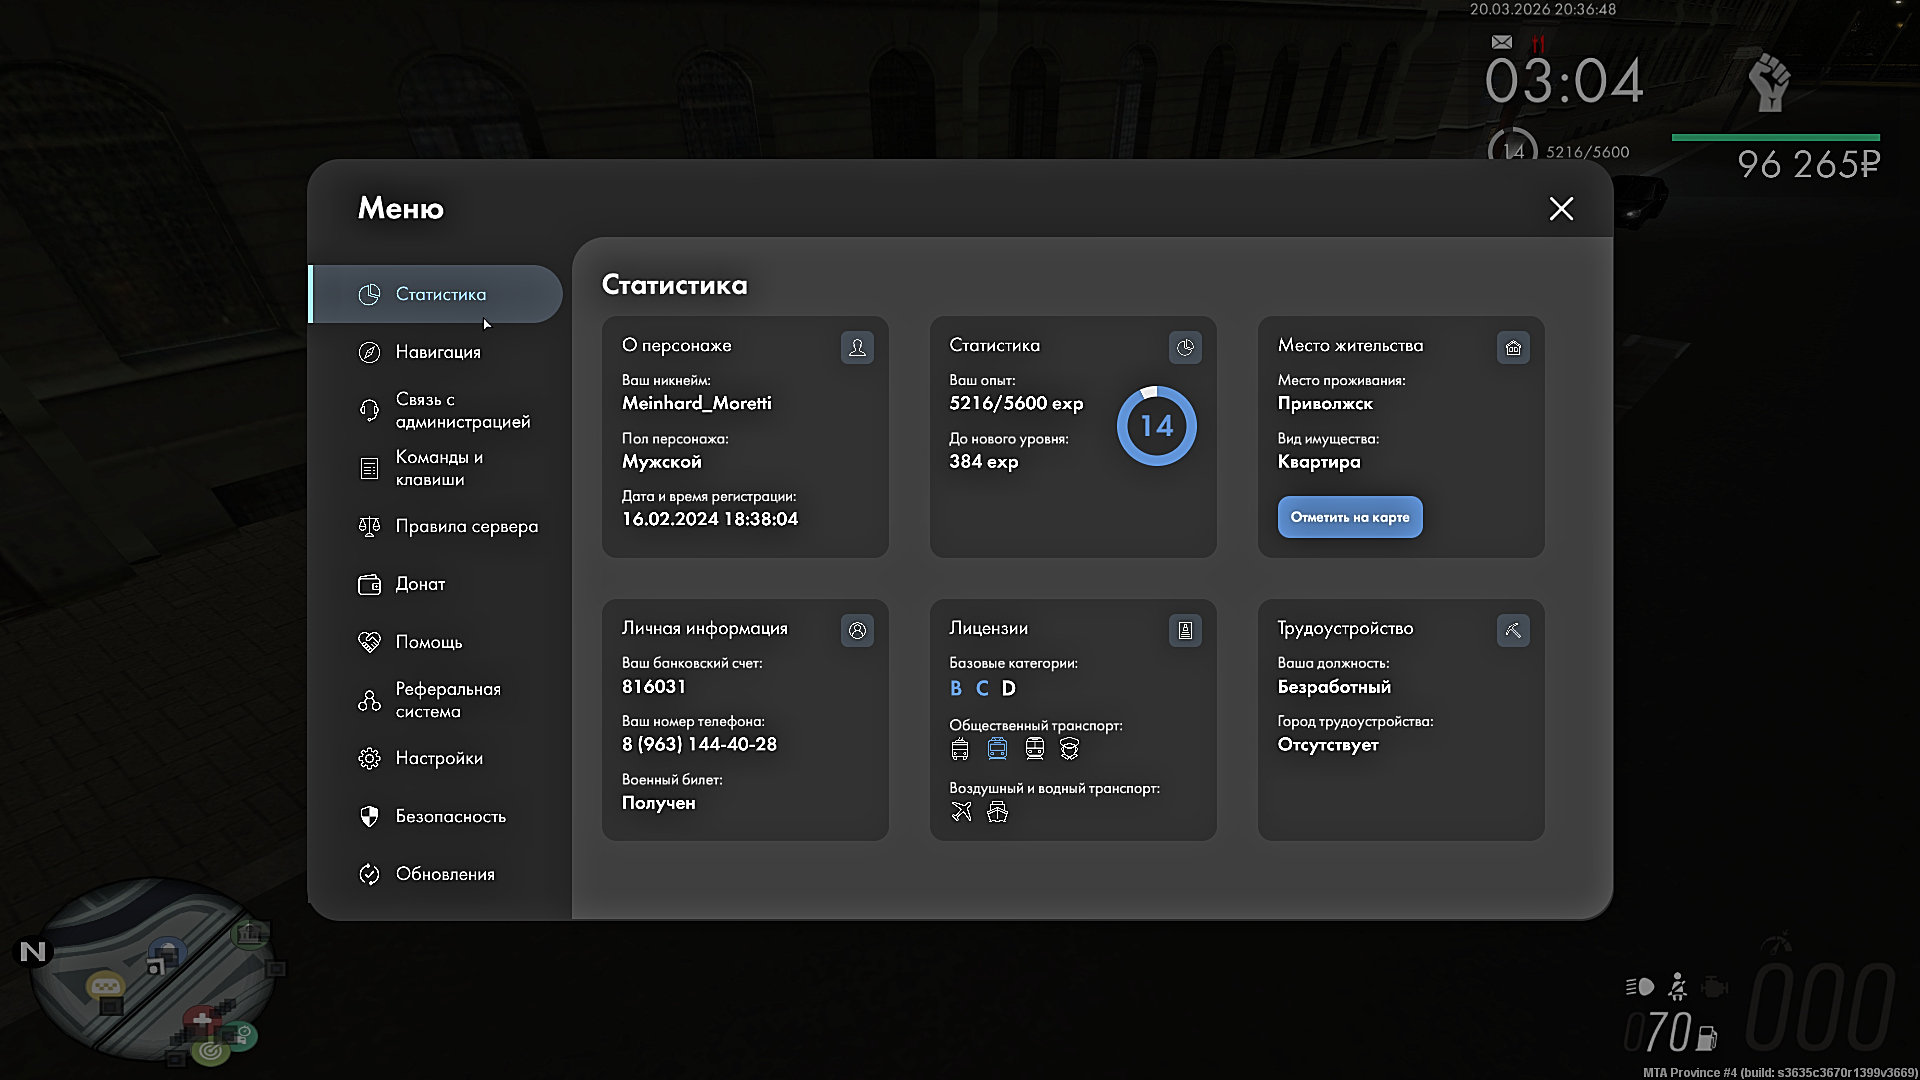1920x1080 pixels.
Task: Click the pie chart icon in Статистика card
Action: click(1185, 347)
